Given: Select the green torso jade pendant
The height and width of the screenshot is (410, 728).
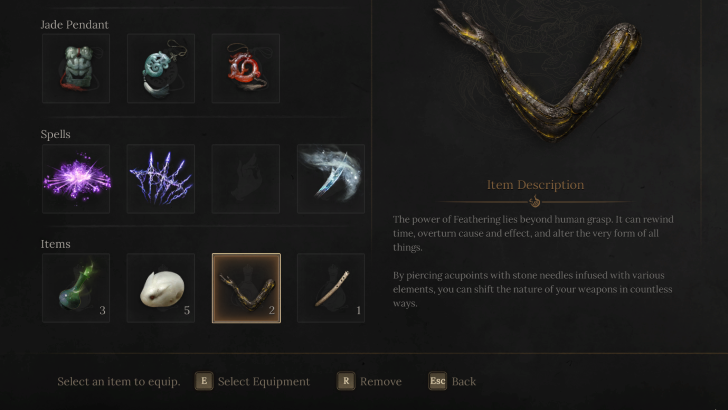Looking at the screenshot, I should tap(76, 68).
